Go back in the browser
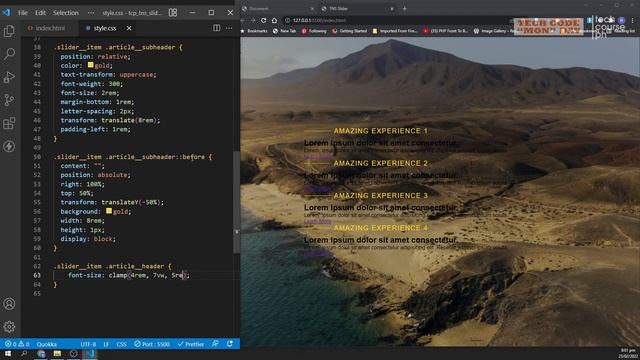 243,20
